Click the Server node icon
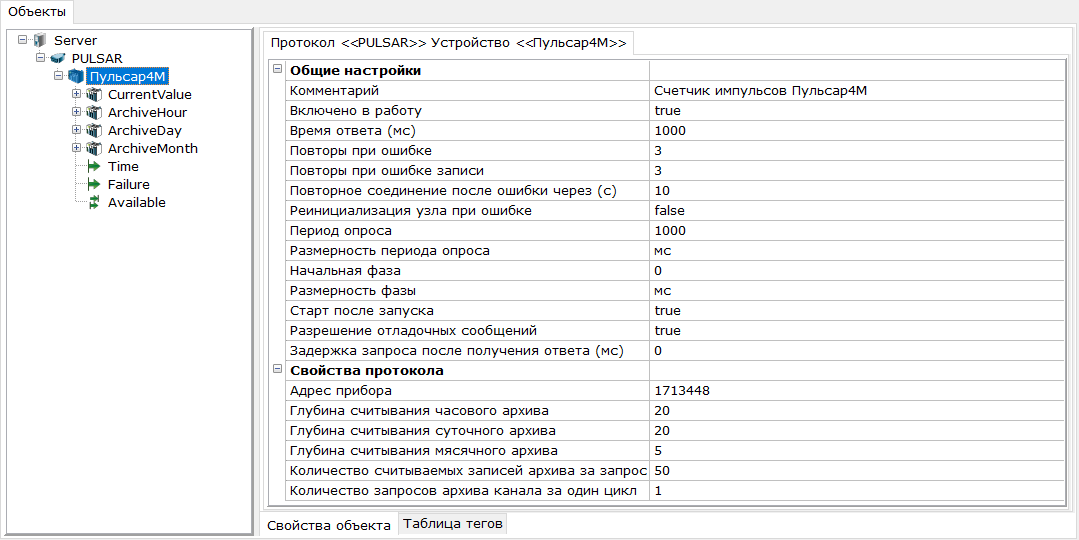 [x=41, y=41]
